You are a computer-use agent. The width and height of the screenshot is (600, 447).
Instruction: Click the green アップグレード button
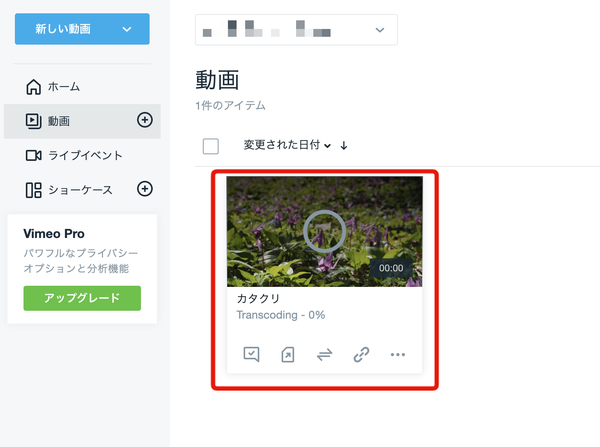tap(82, 298)
